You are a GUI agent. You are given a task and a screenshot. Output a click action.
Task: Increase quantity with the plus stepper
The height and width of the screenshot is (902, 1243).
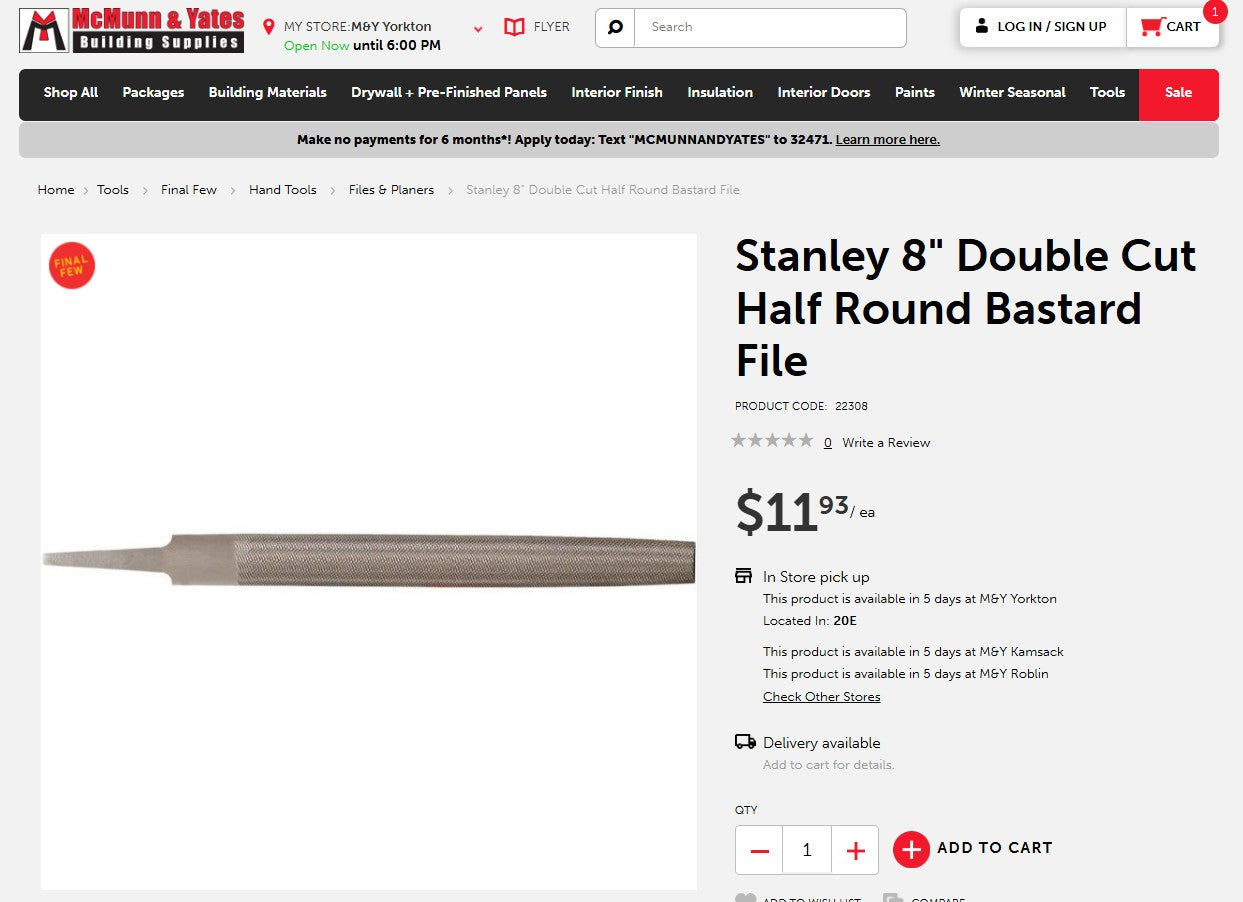pos(855,849)
